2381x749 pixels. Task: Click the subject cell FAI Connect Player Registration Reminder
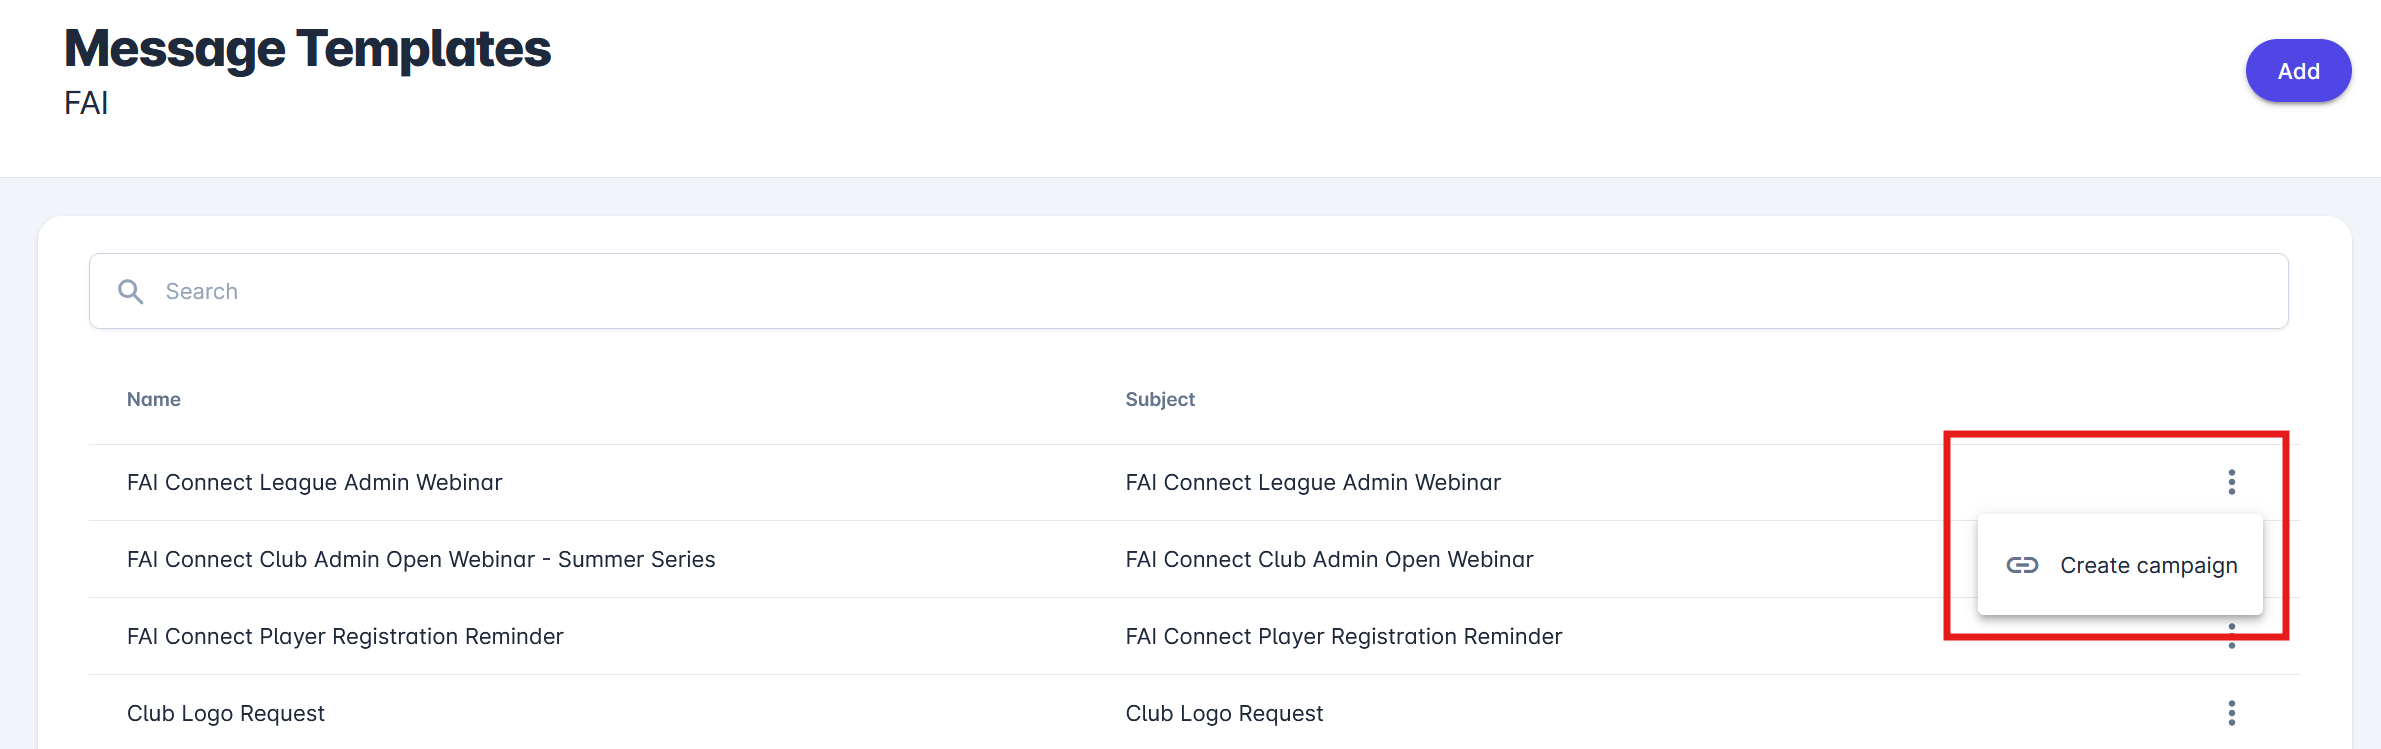pos(1343,636)
